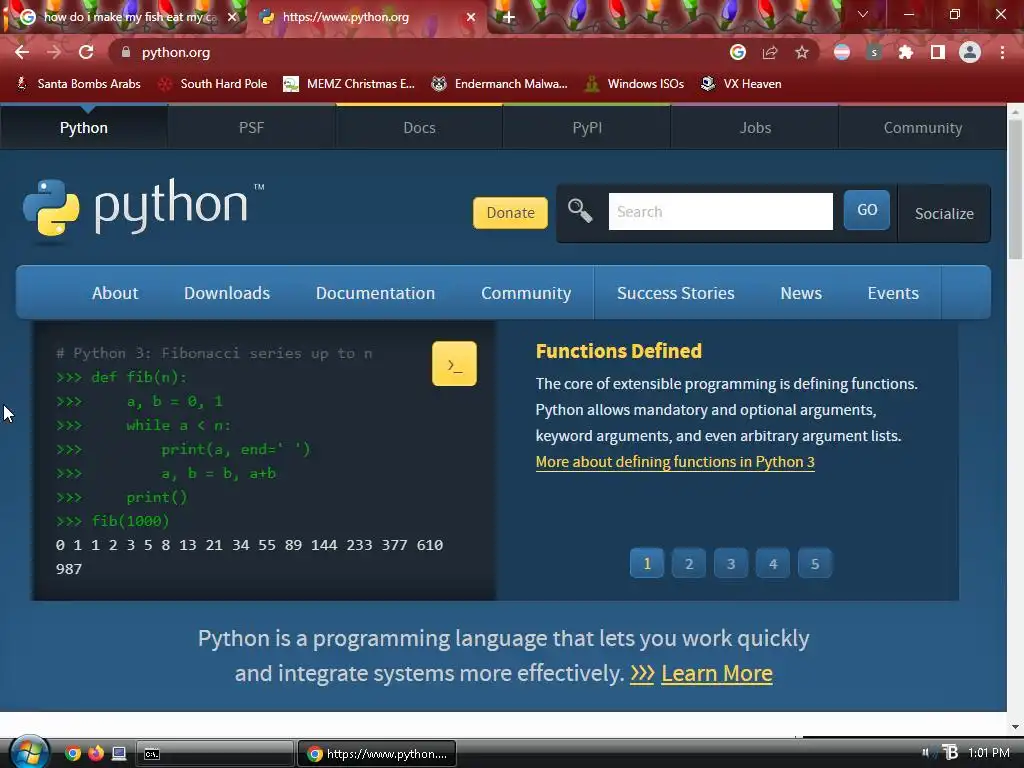Viewport: 1024px width, 768px height.
Task: Open the News navigation menu
Action: pyautogui.click(x=801, y=293)
